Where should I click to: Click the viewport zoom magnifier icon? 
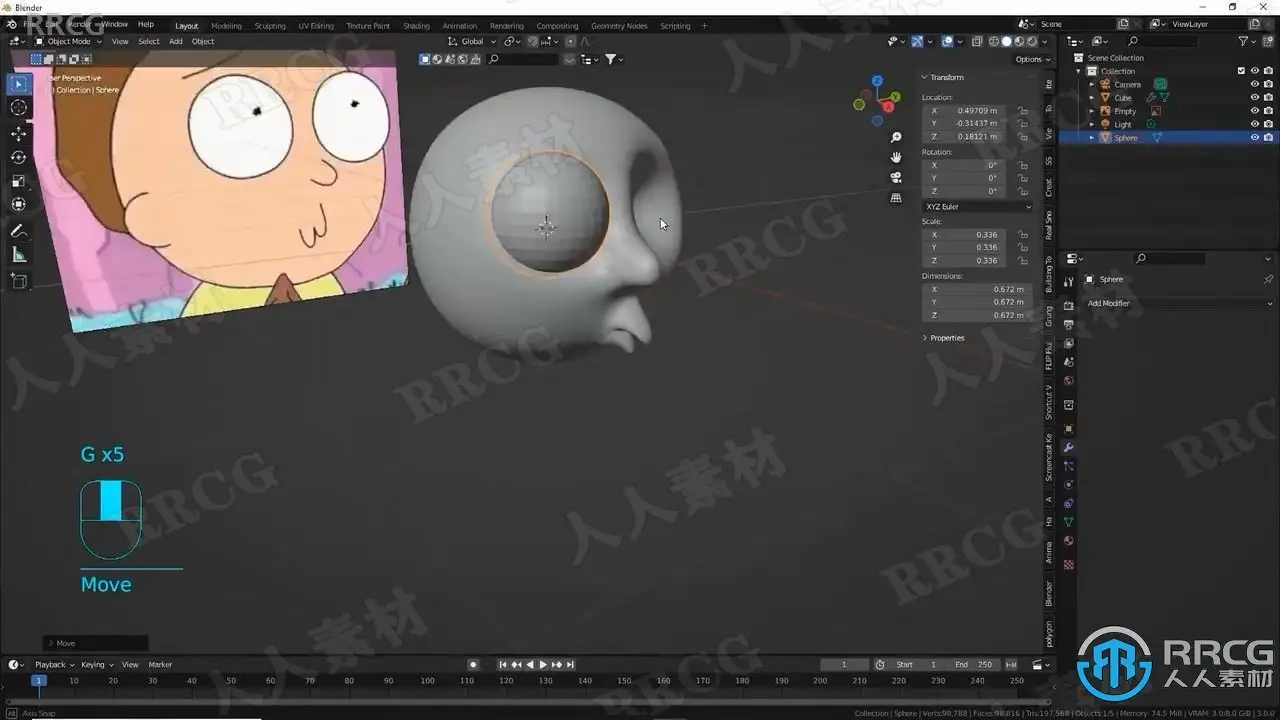(x=896, y=137)
